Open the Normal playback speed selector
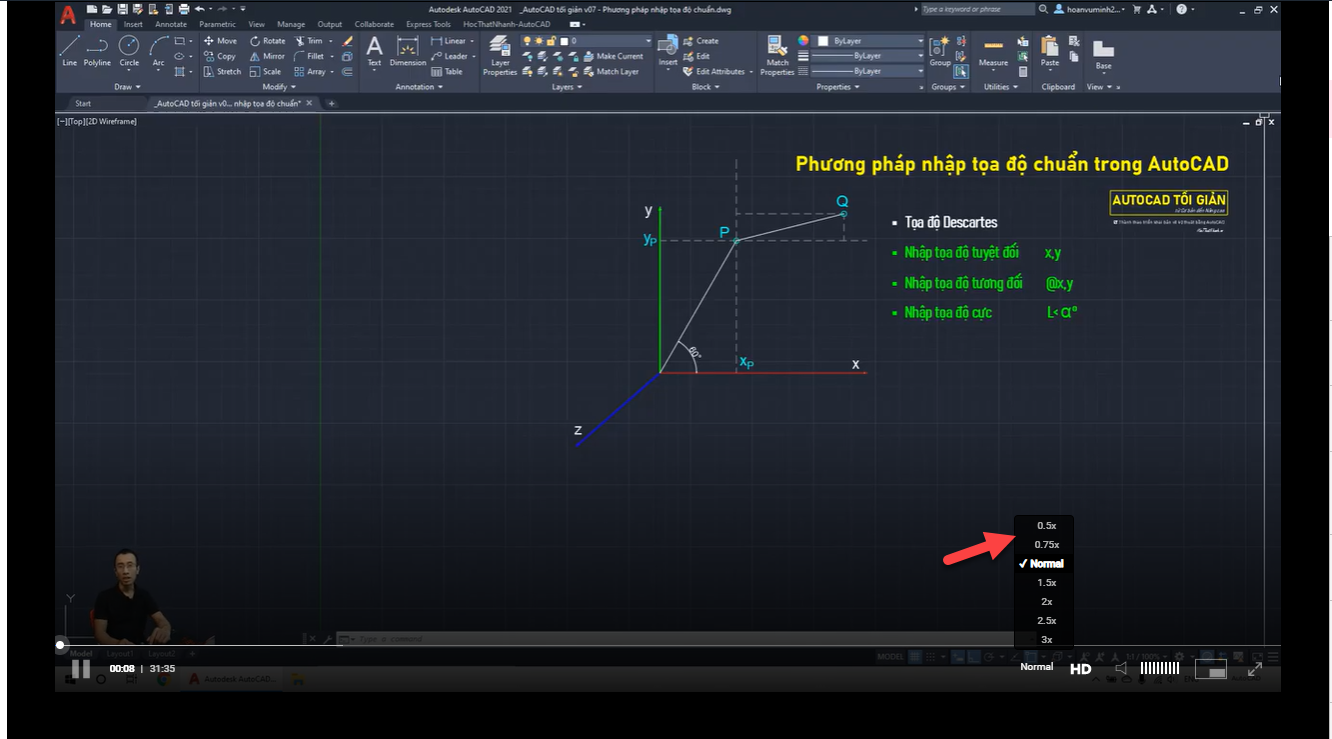The height and width of the screenshot is (739, 1332). click(x=1036, y=667)
